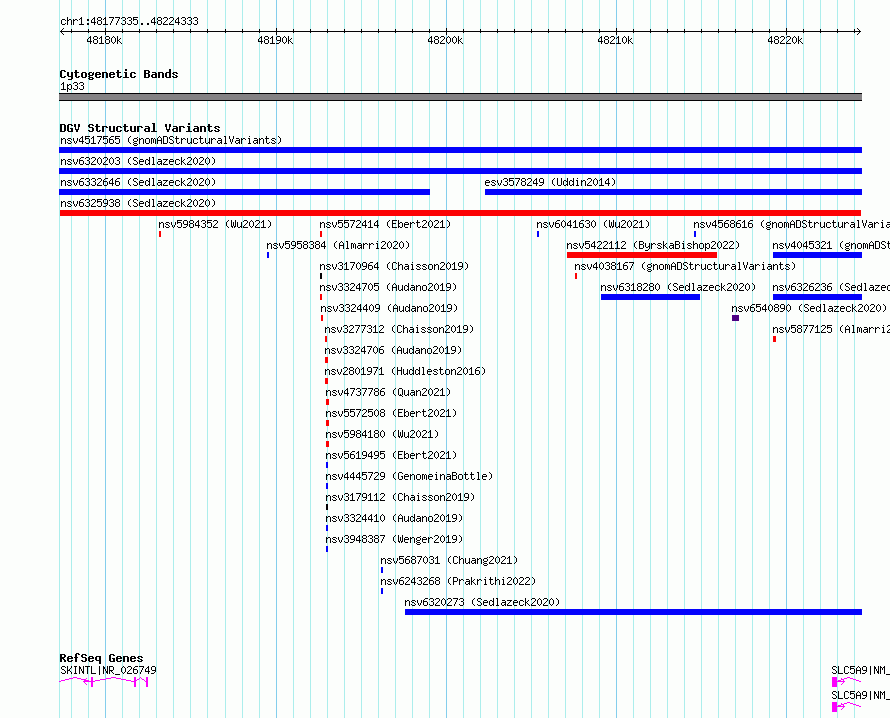Click the 1p33 band label
890x718 pixels.
[x=72, y=86]
